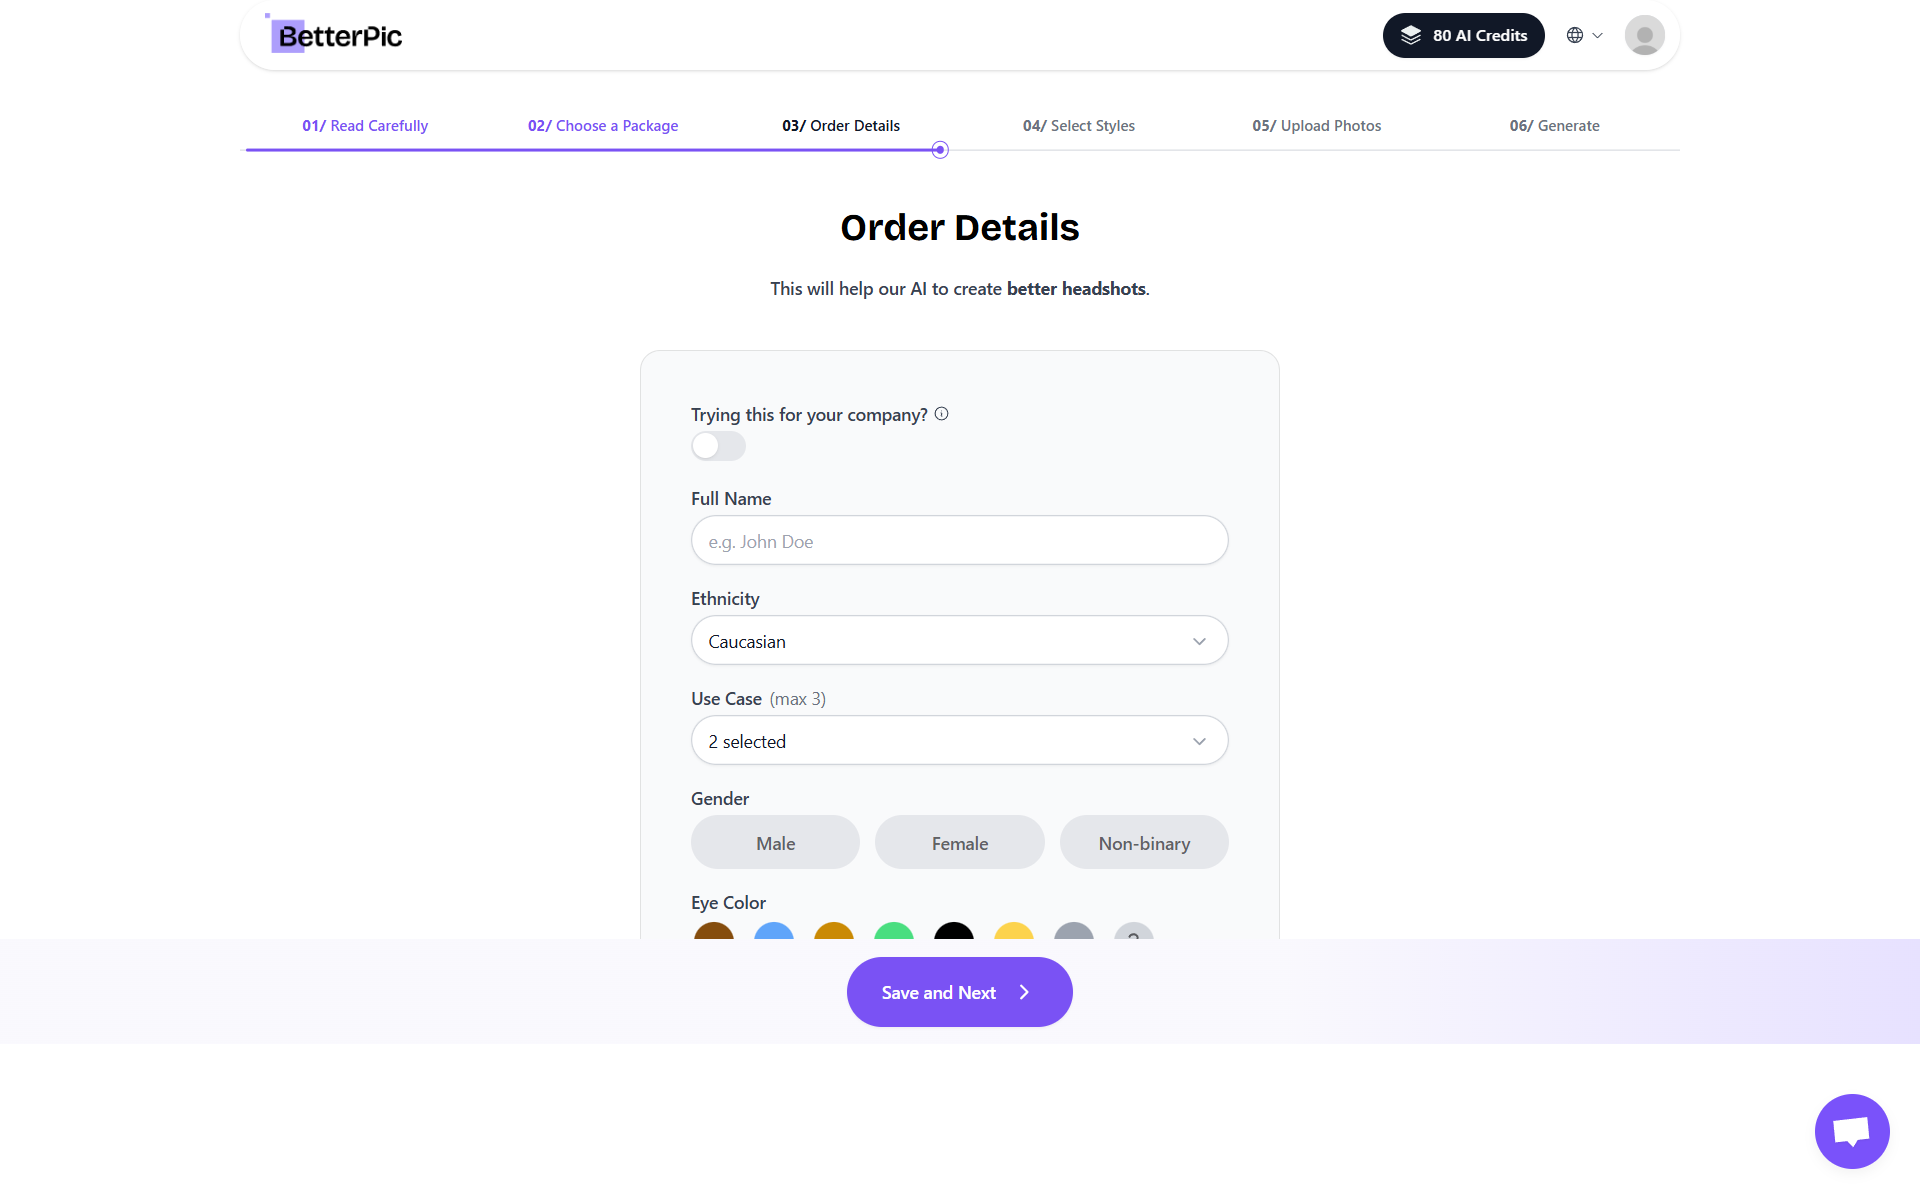
Task: Focus the Full Name input field
Action: click(960, 540)
